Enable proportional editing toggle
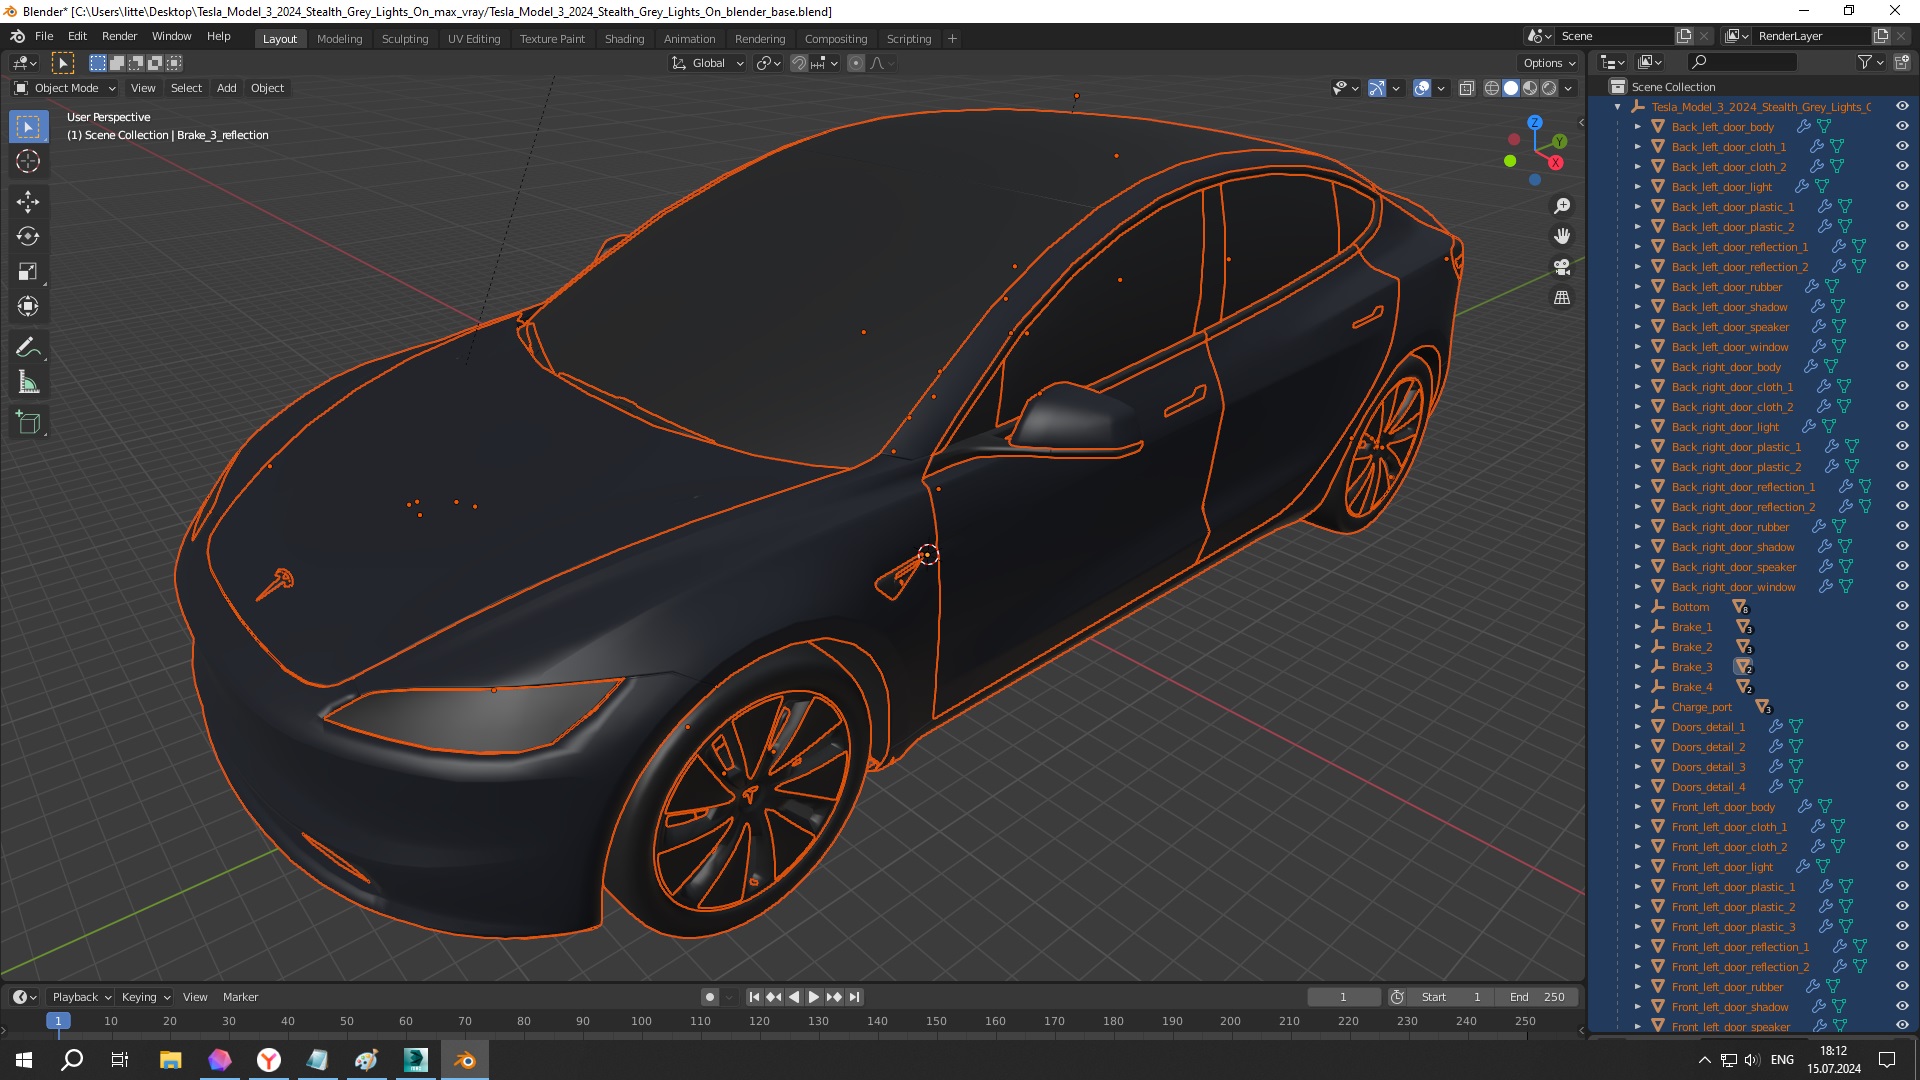Image resolution: width=1920 pixels, height=1080 pixels. [856, 63]
